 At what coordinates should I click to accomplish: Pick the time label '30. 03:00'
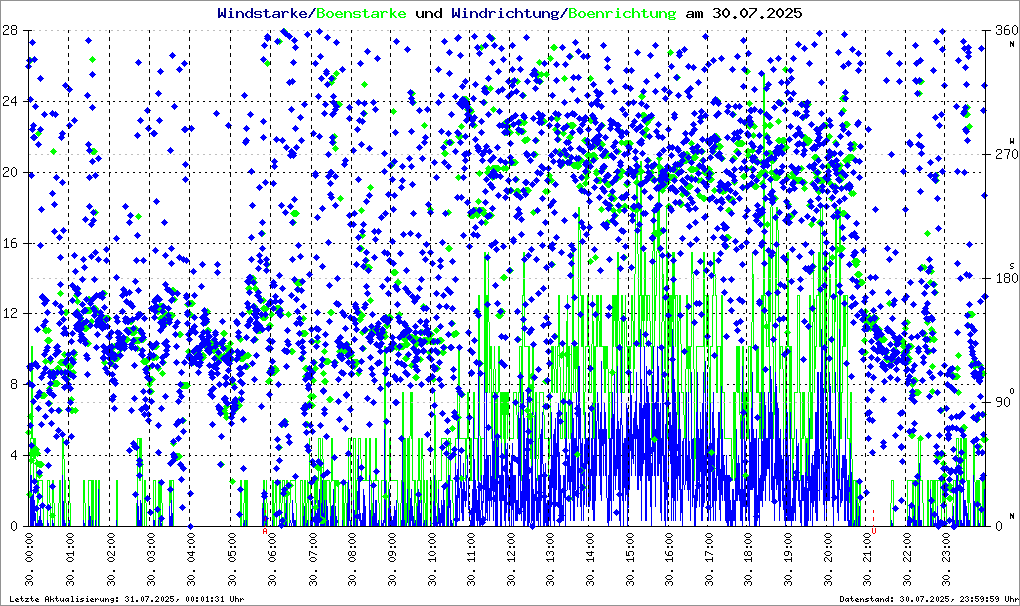pos(150,559)
